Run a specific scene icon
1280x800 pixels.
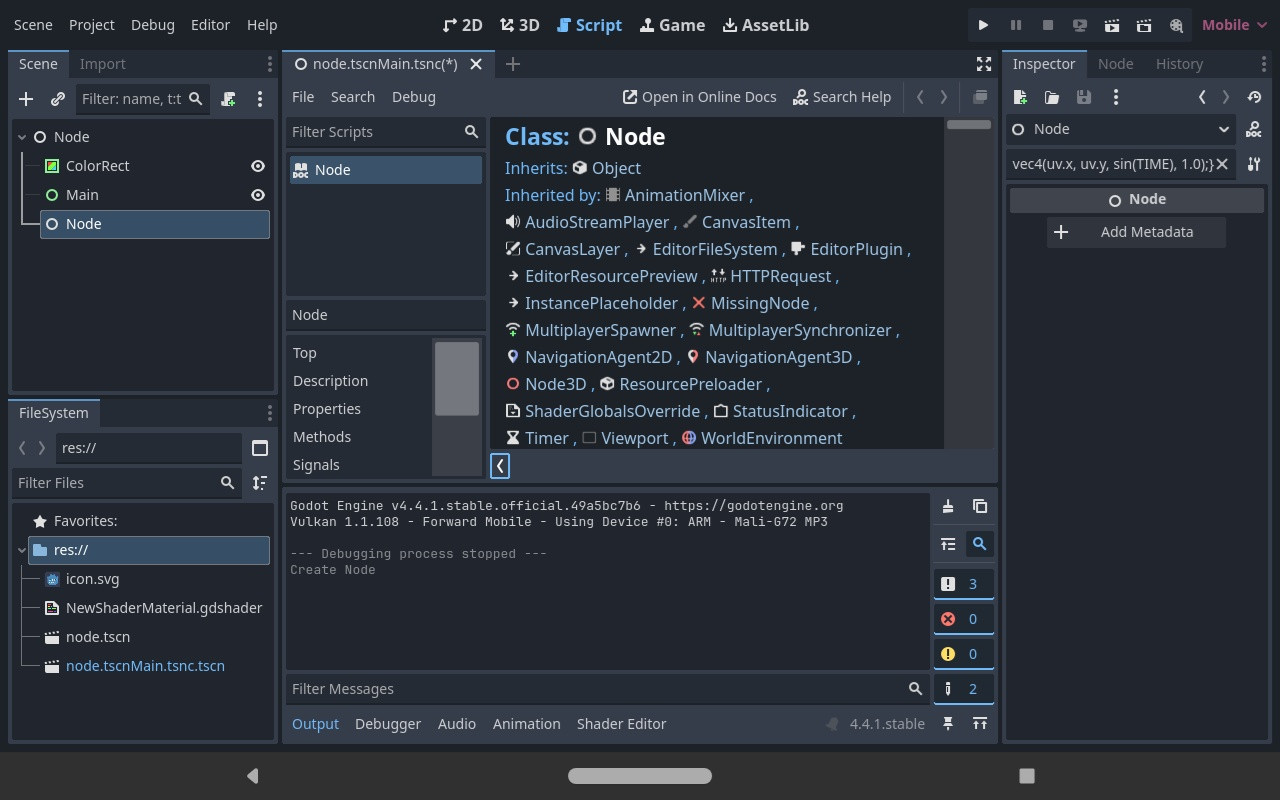pos(1144,25)
